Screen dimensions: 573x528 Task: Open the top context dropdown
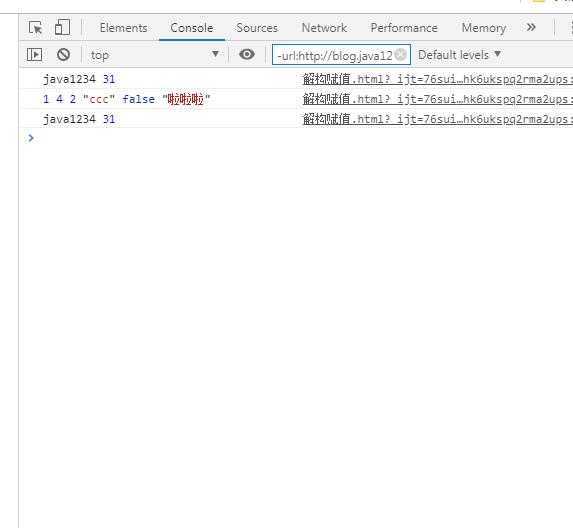point(155,55)
